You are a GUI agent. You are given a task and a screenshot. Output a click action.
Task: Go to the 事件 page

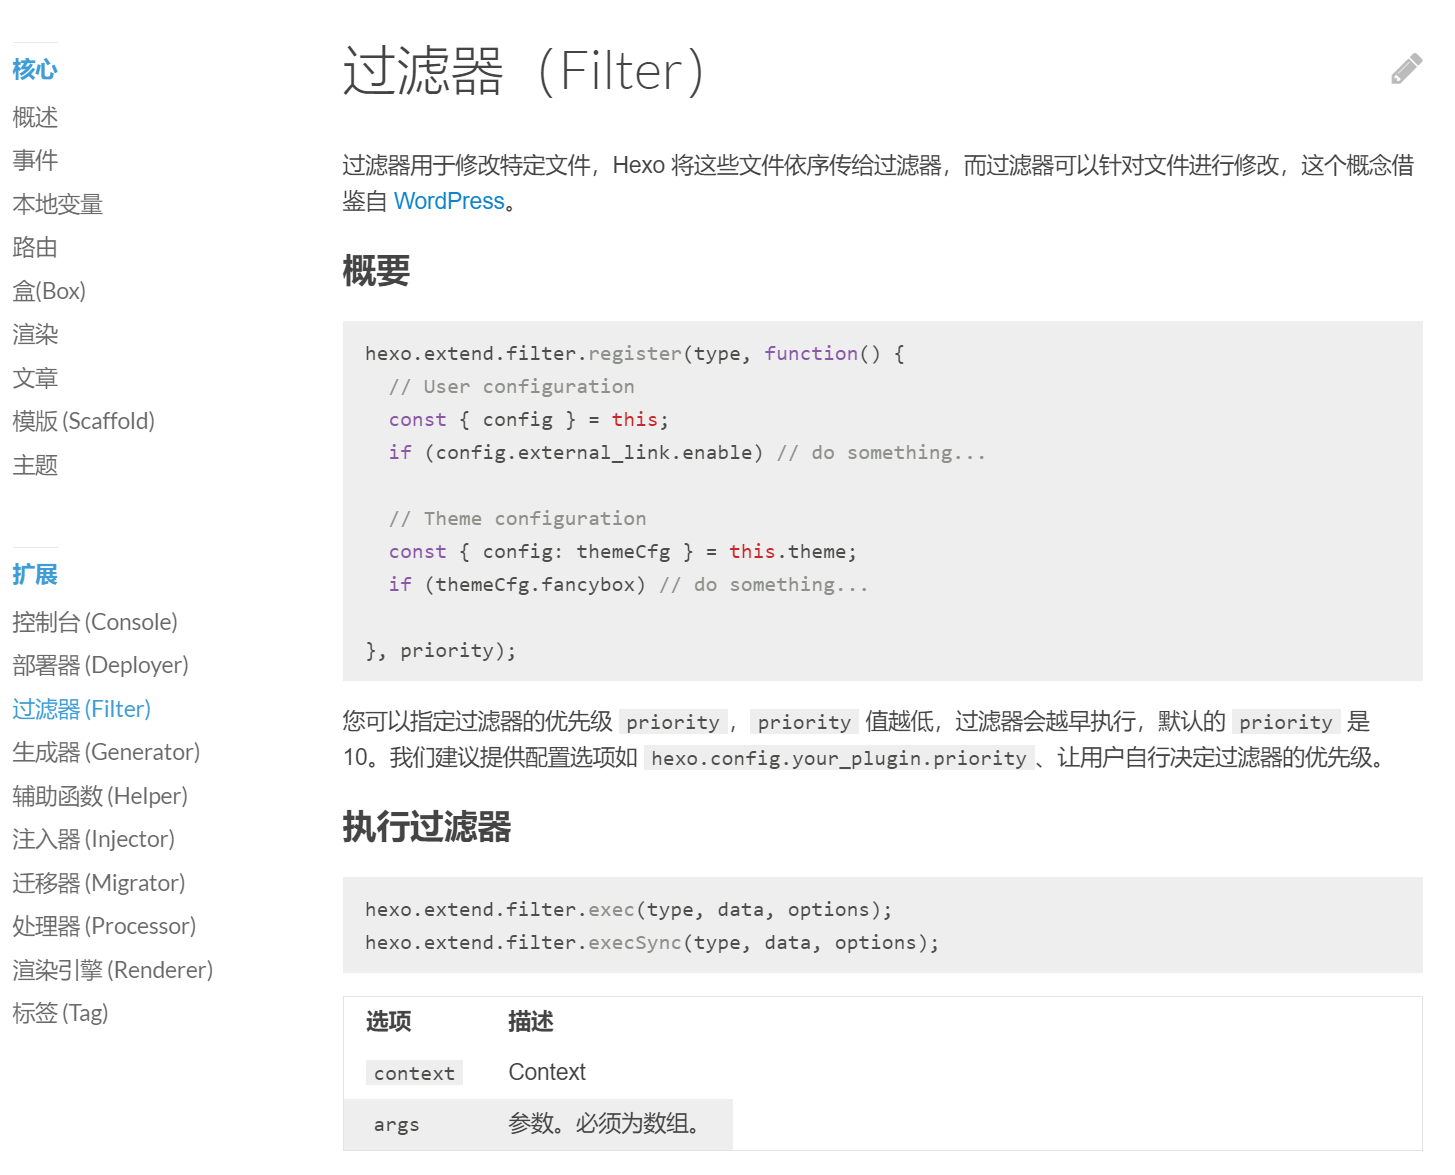click(x=35, y=160)
